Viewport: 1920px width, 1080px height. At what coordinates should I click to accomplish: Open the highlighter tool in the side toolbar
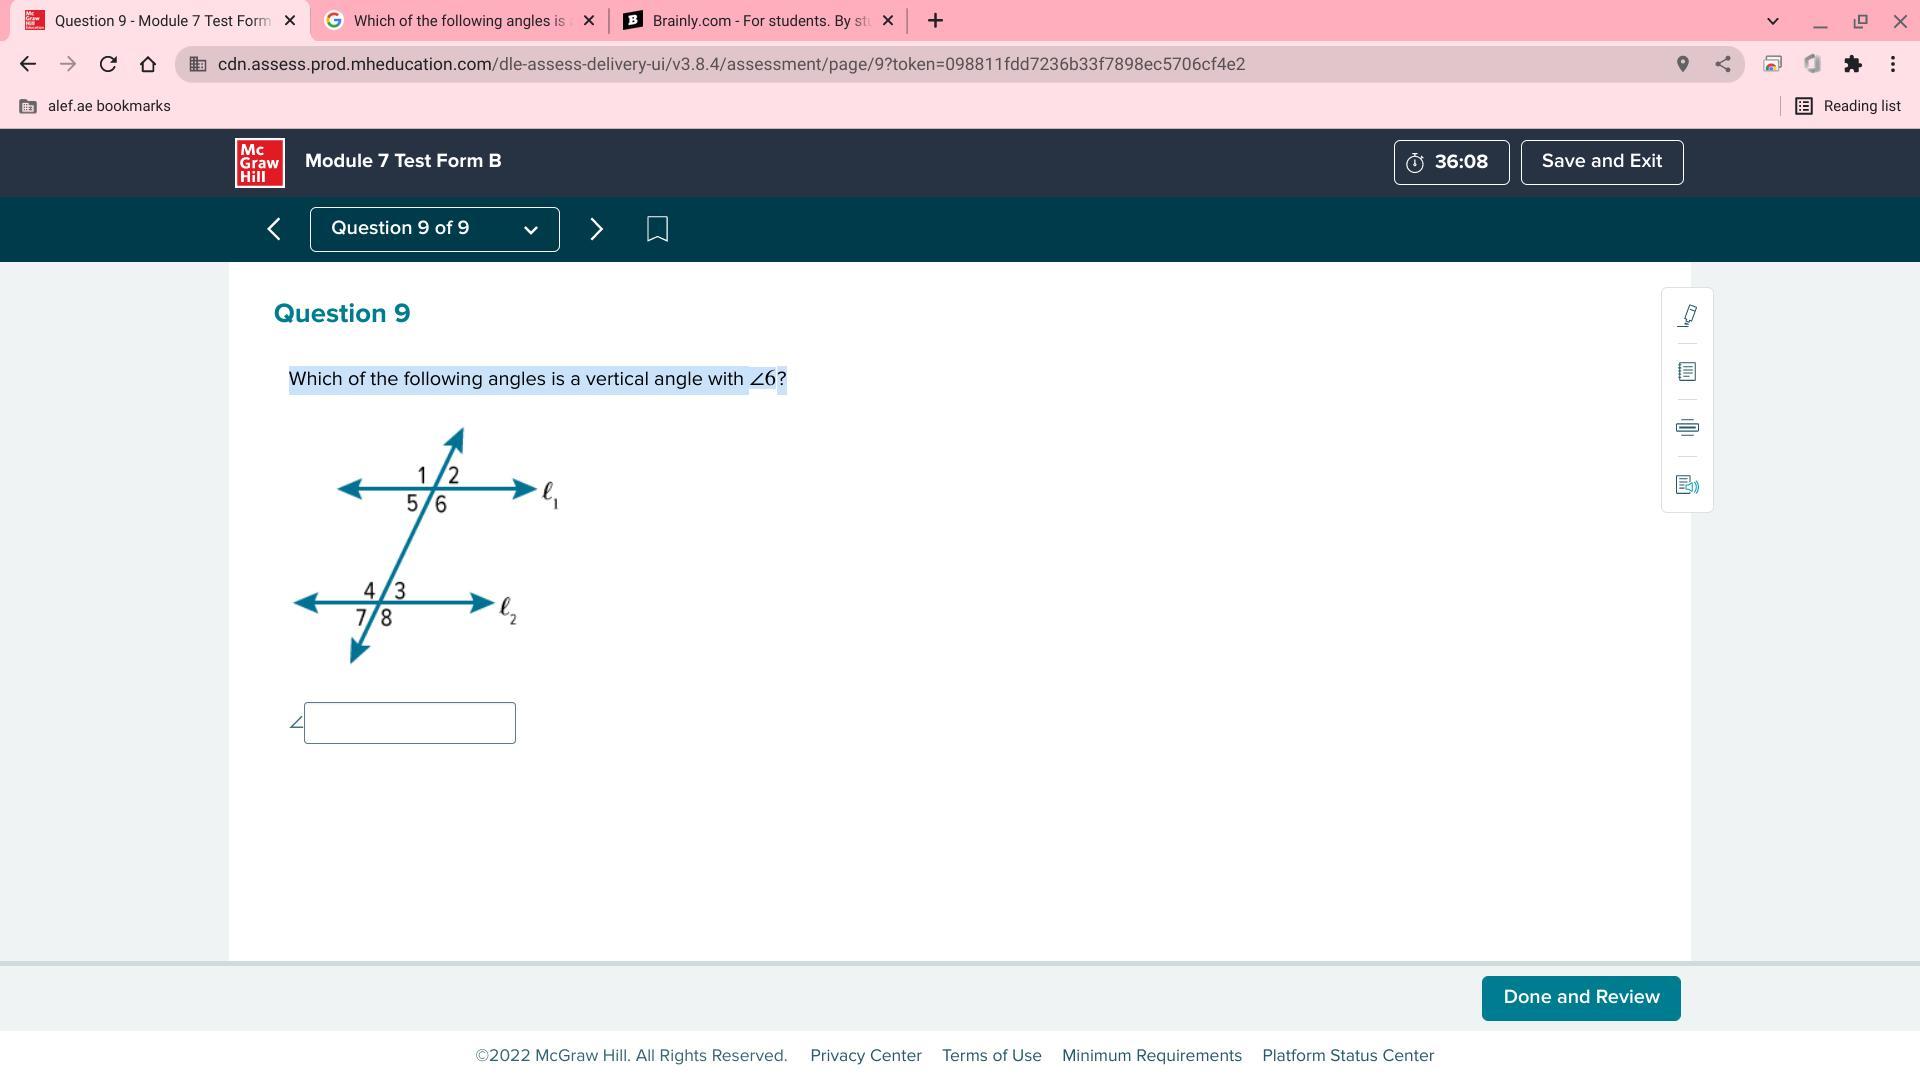[1687, 316]
